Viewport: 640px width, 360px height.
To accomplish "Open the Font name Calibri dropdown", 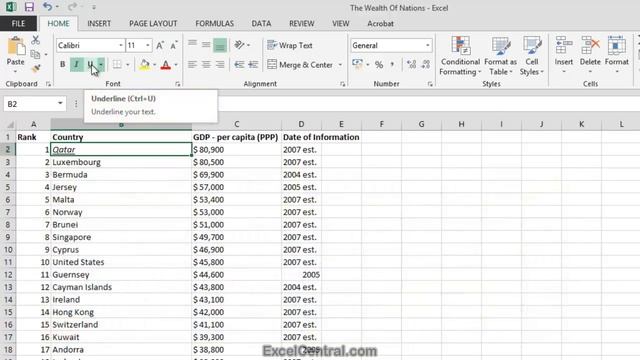I will click(120, 45).
